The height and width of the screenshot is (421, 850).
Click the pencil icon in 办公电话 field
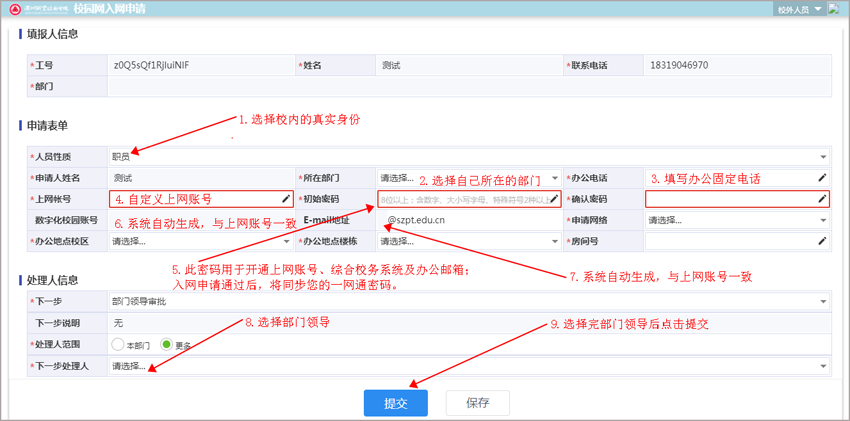822,177
